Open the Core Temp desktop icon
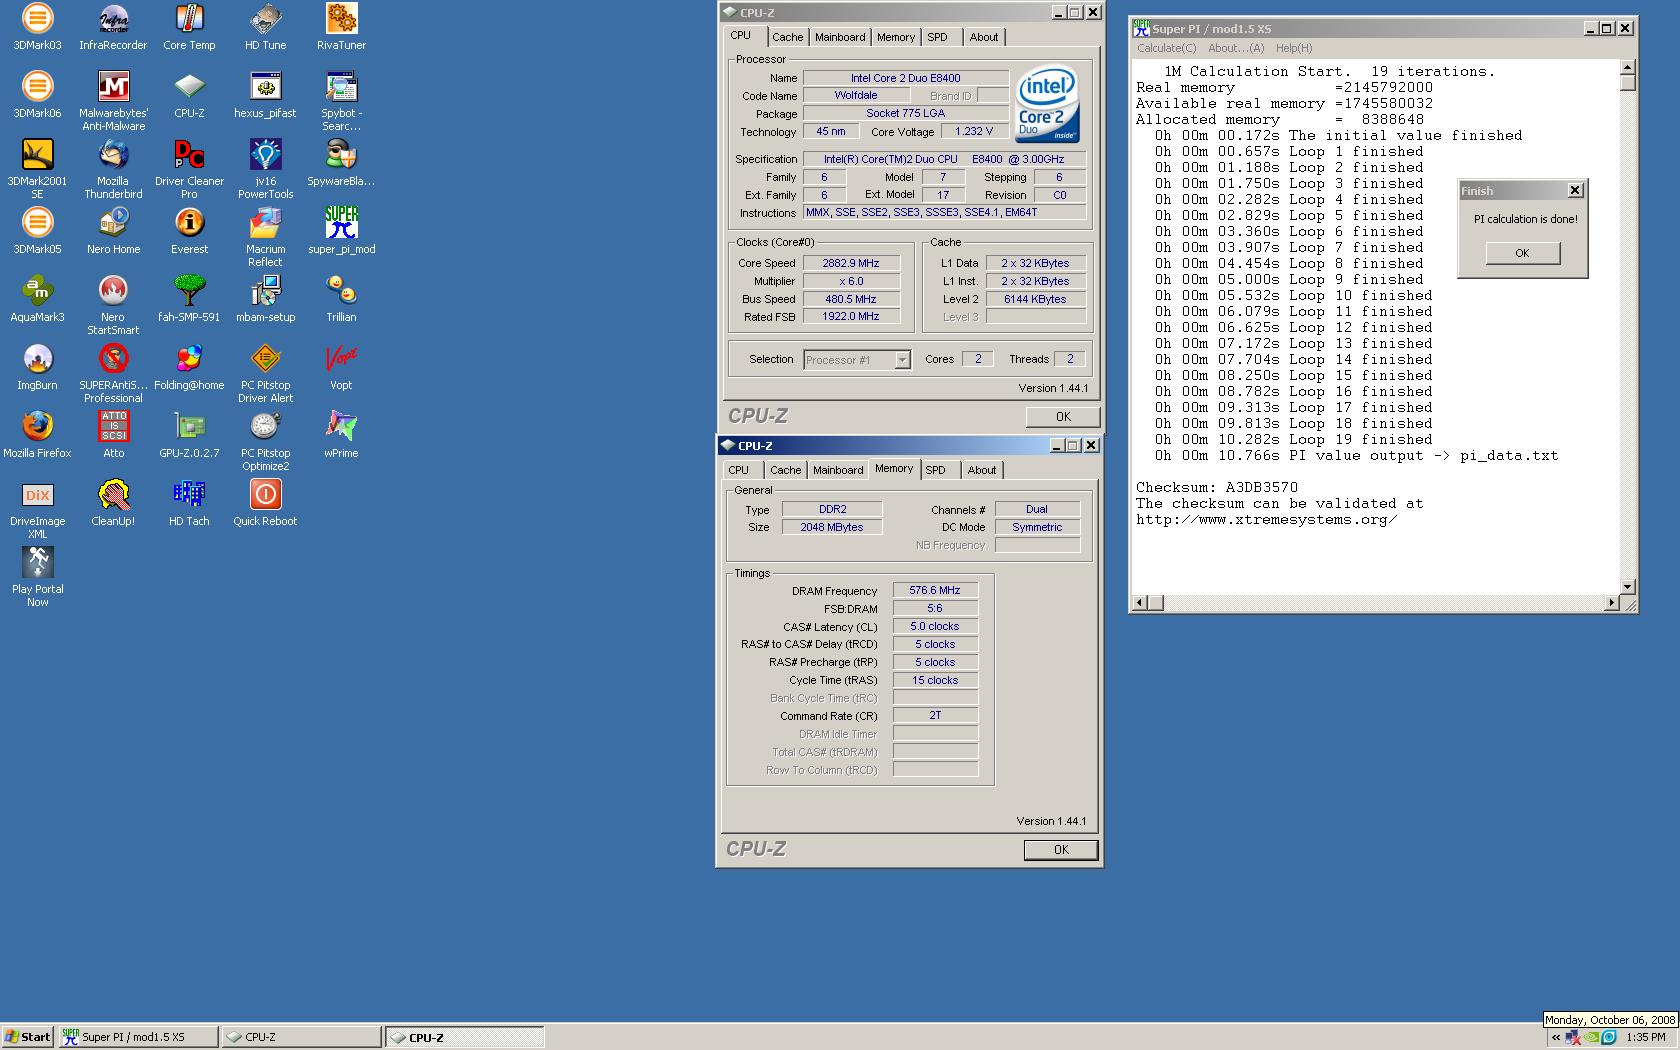The height and width of the screenshot is (1050, 1680). (x=189, y=27)
